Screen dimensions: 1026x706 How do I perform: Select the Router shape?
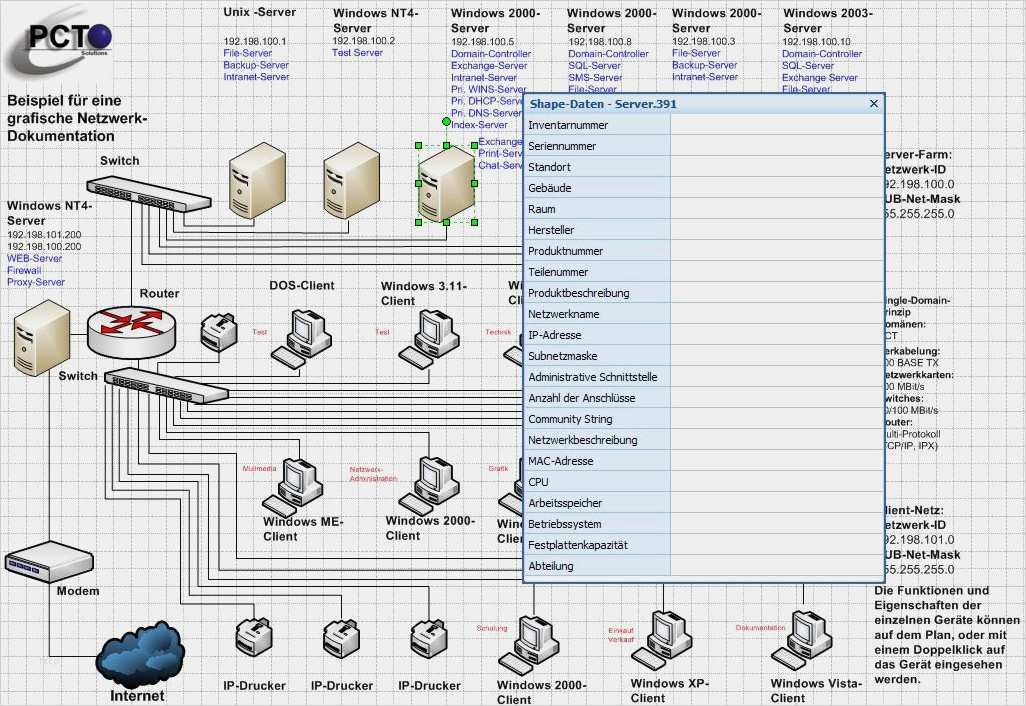coord(132,330)
